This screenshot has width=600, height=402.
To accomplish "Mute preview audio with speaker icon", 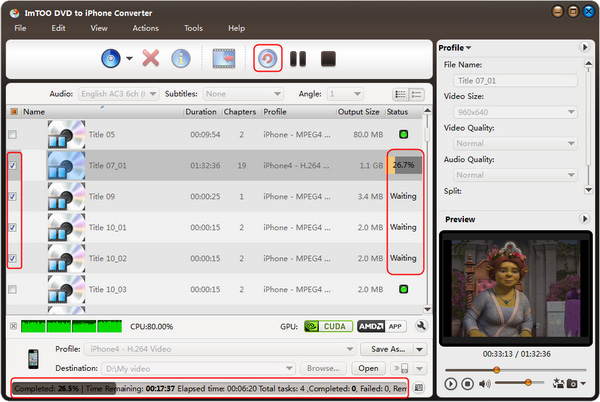I will pos(484,383).
